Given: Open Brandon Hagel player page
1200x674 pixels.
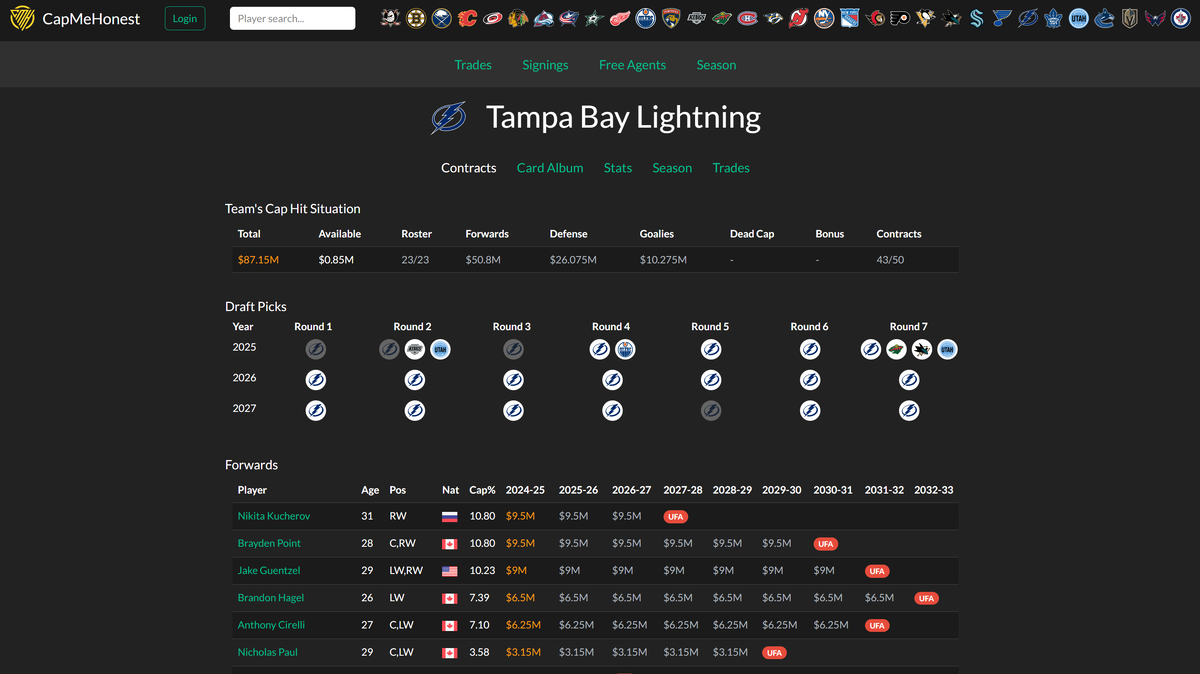Looking at the screenshot, I should [271, 598].
